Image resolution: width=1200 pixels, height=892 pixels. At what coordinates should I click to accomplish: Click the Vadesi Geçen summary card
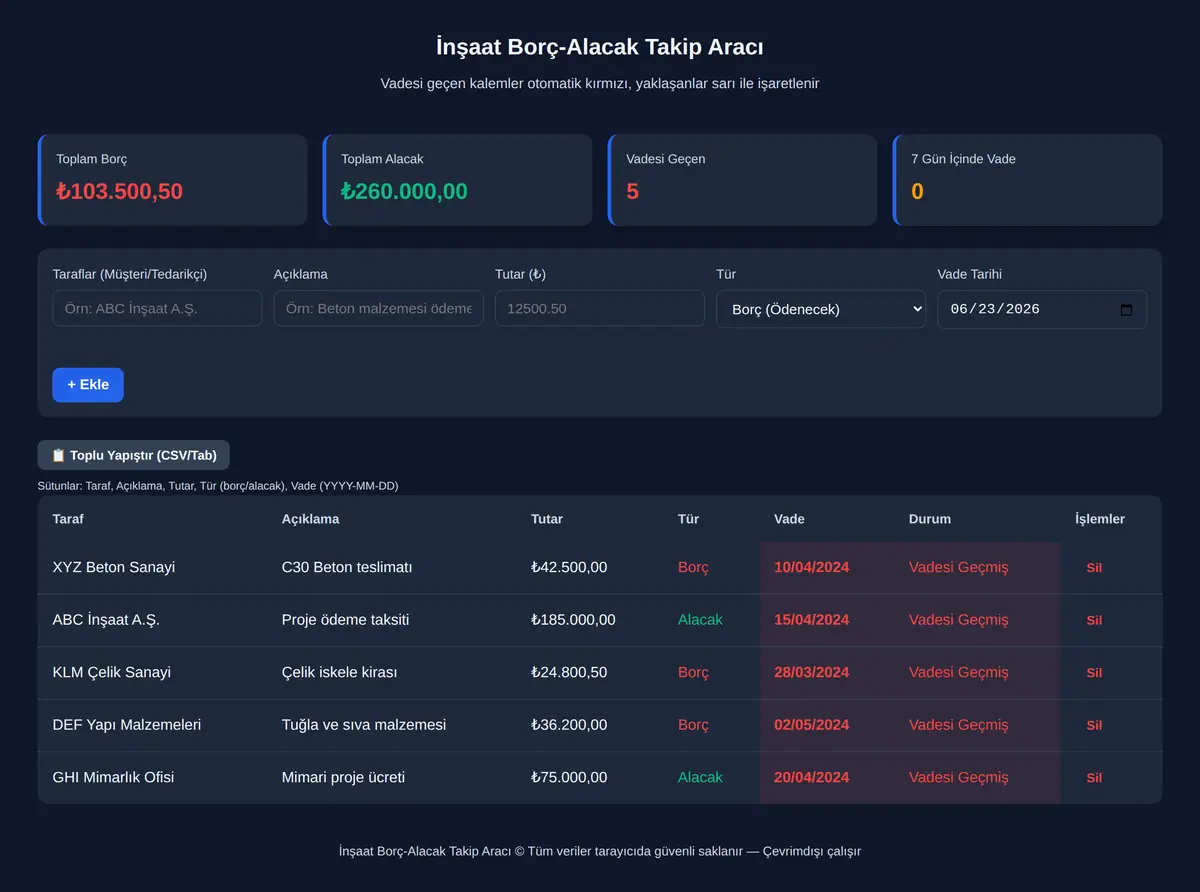(742, 180)
